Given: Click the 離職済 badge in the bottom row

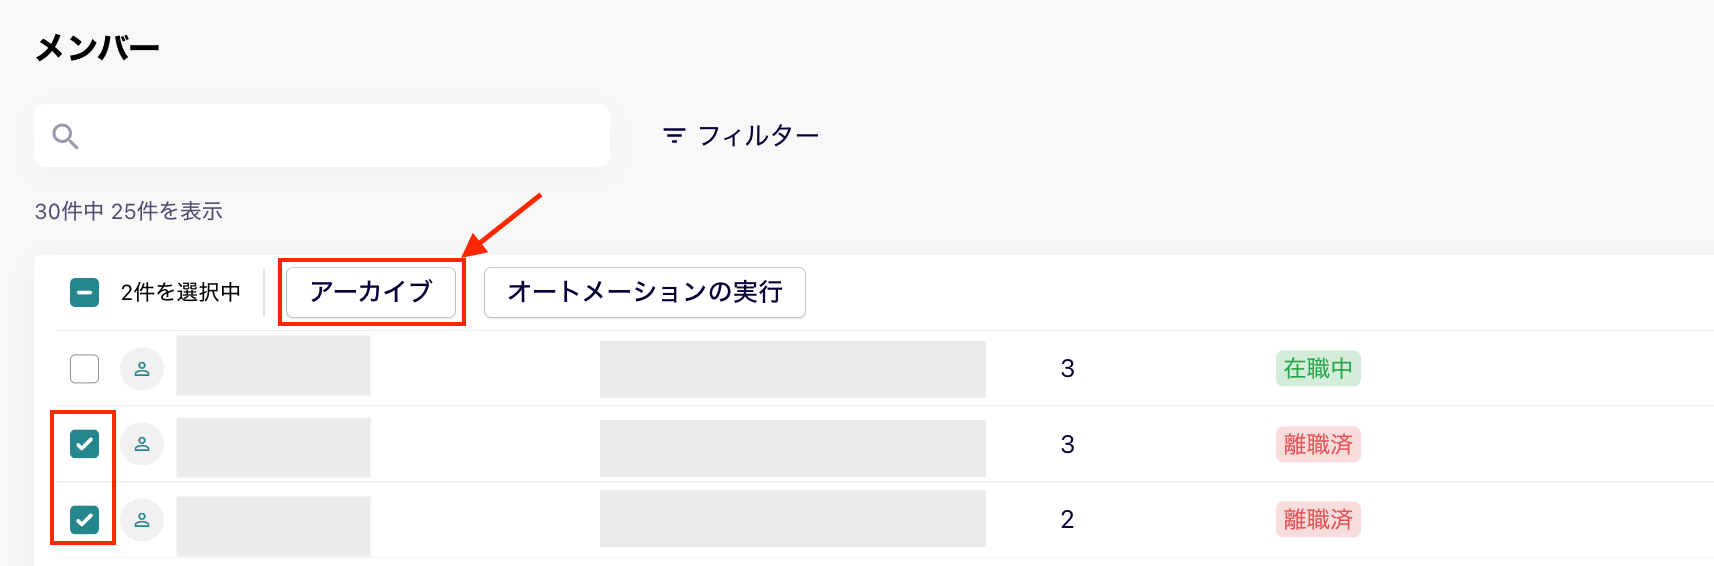Looking at the screenshot, I should tap(1318, 519).
